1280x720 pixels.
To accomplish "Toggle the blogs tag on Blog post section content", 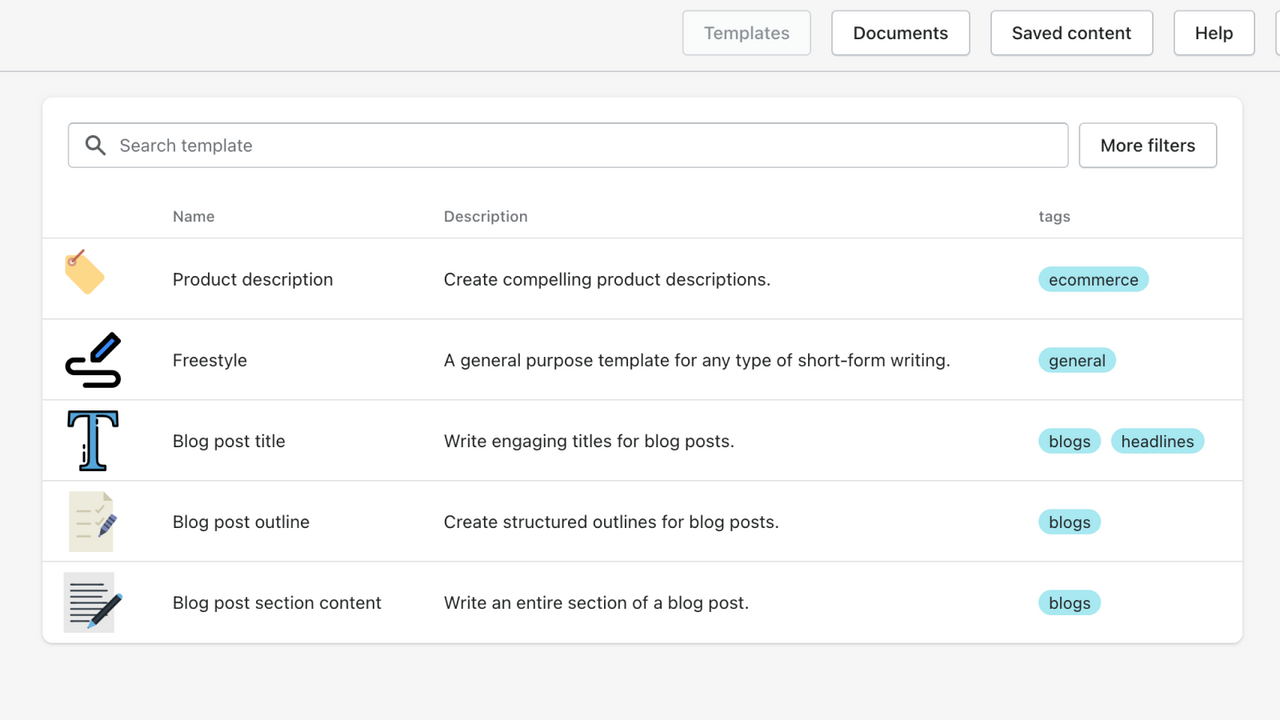I will (1069, 602).
